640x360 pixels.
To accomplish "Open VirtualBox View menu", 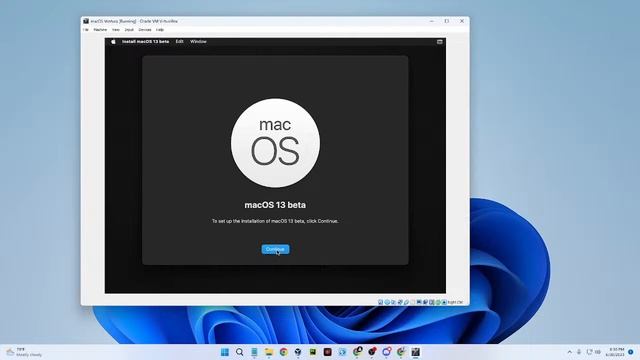I will point(116,30).
